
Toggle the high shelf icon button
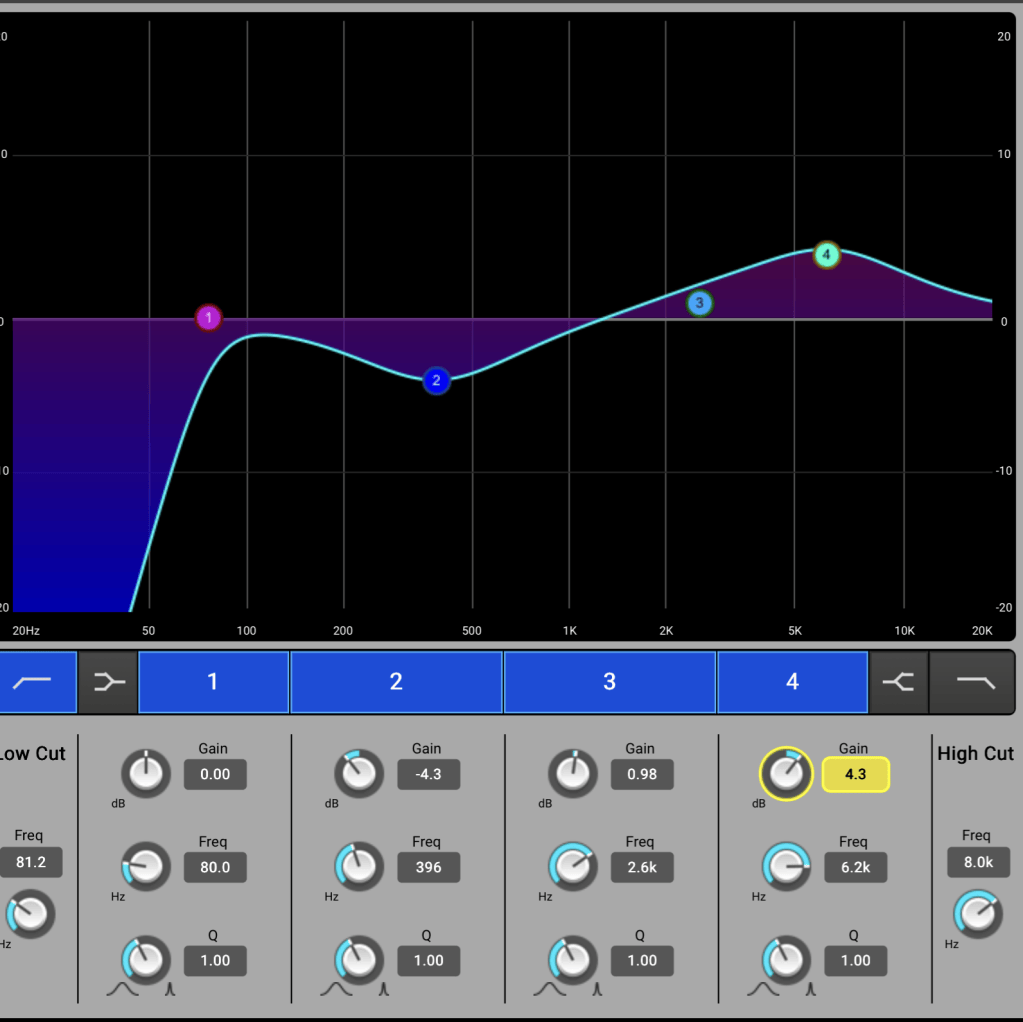tap(898, 681)
